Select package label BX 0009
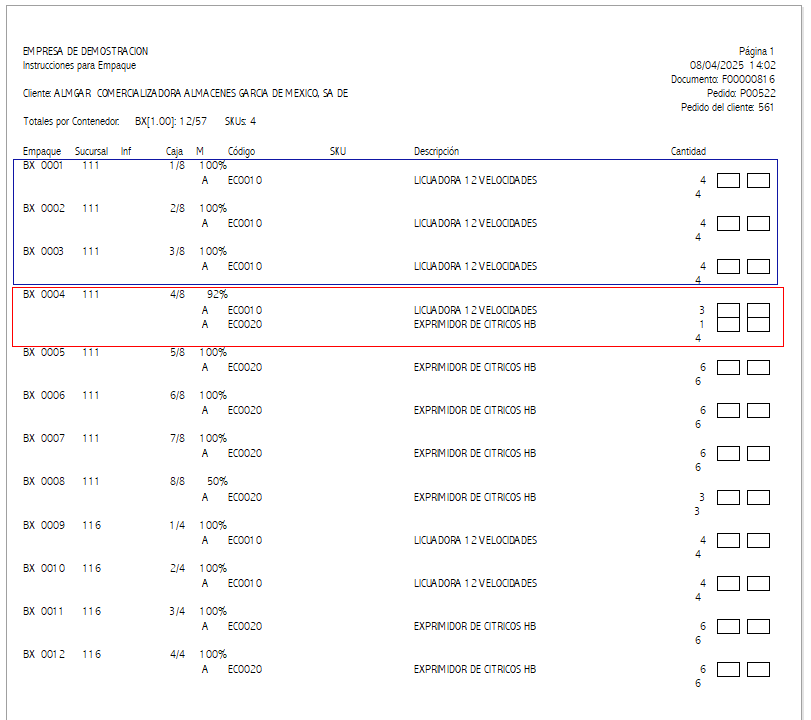The image size is (811, 720). (44, 525)
